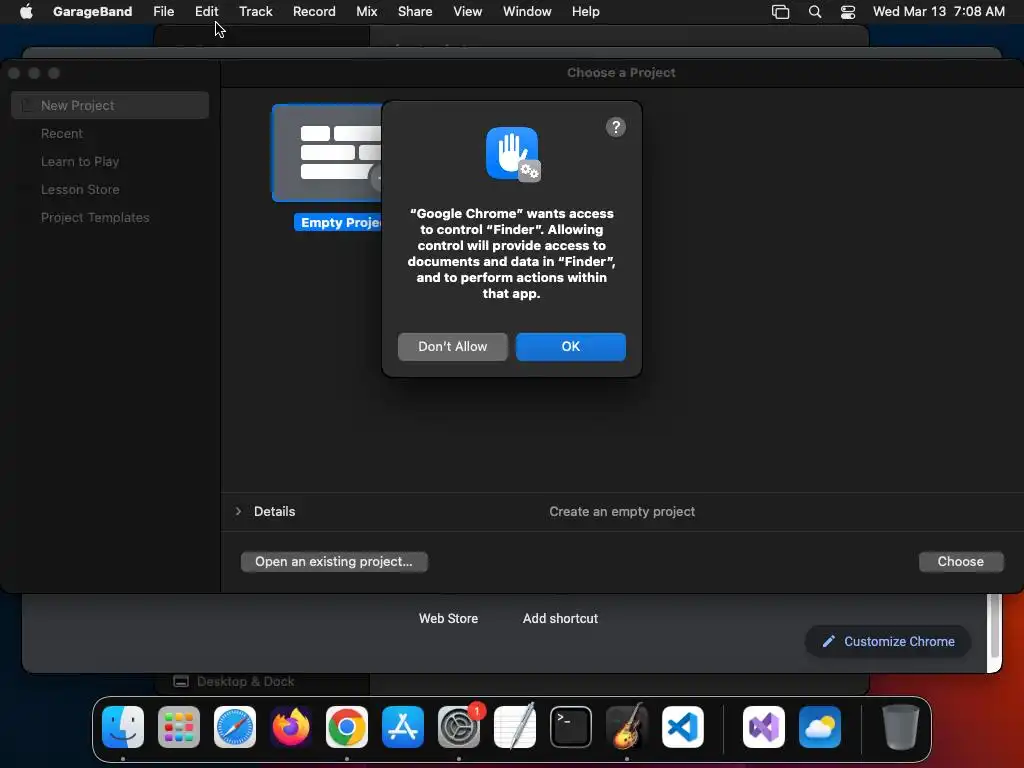This screenshot has height=768, width=1024.
Task: Click Add shortcut in Chrome window
Action: pyautogui.click(x=560, y=618)
